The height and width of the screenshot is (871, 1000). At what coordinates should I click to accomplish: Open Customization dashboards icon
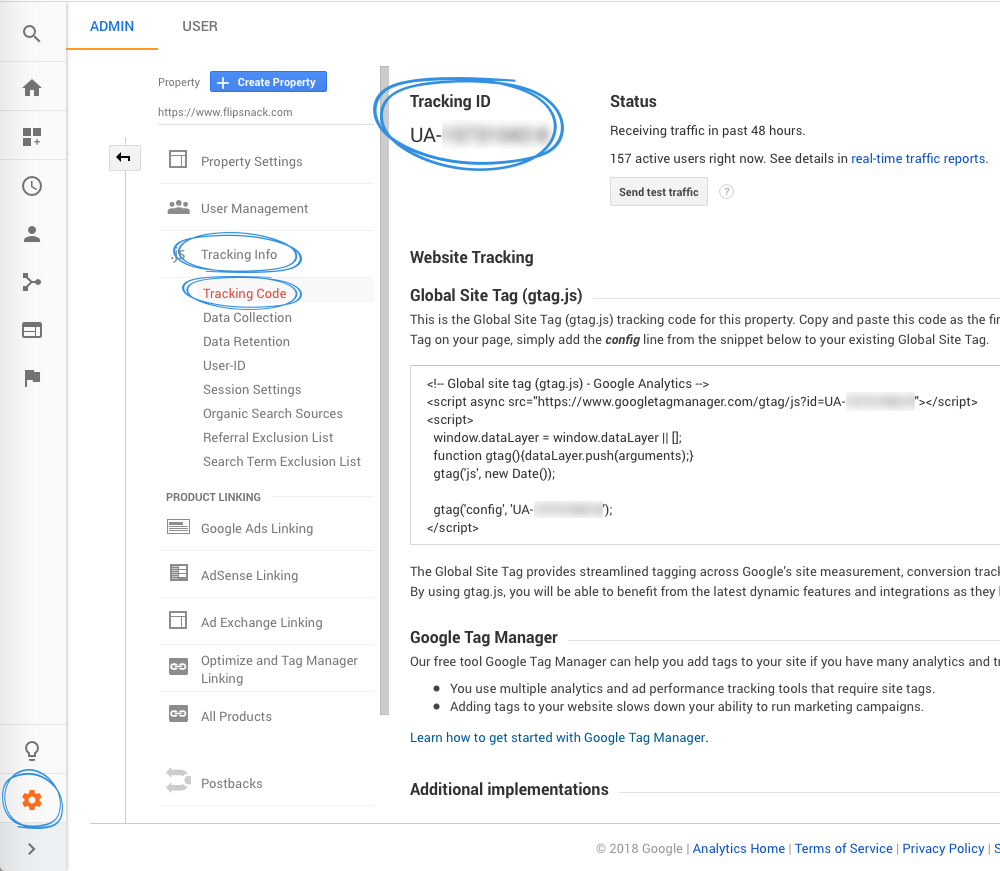tap(32, 136)
